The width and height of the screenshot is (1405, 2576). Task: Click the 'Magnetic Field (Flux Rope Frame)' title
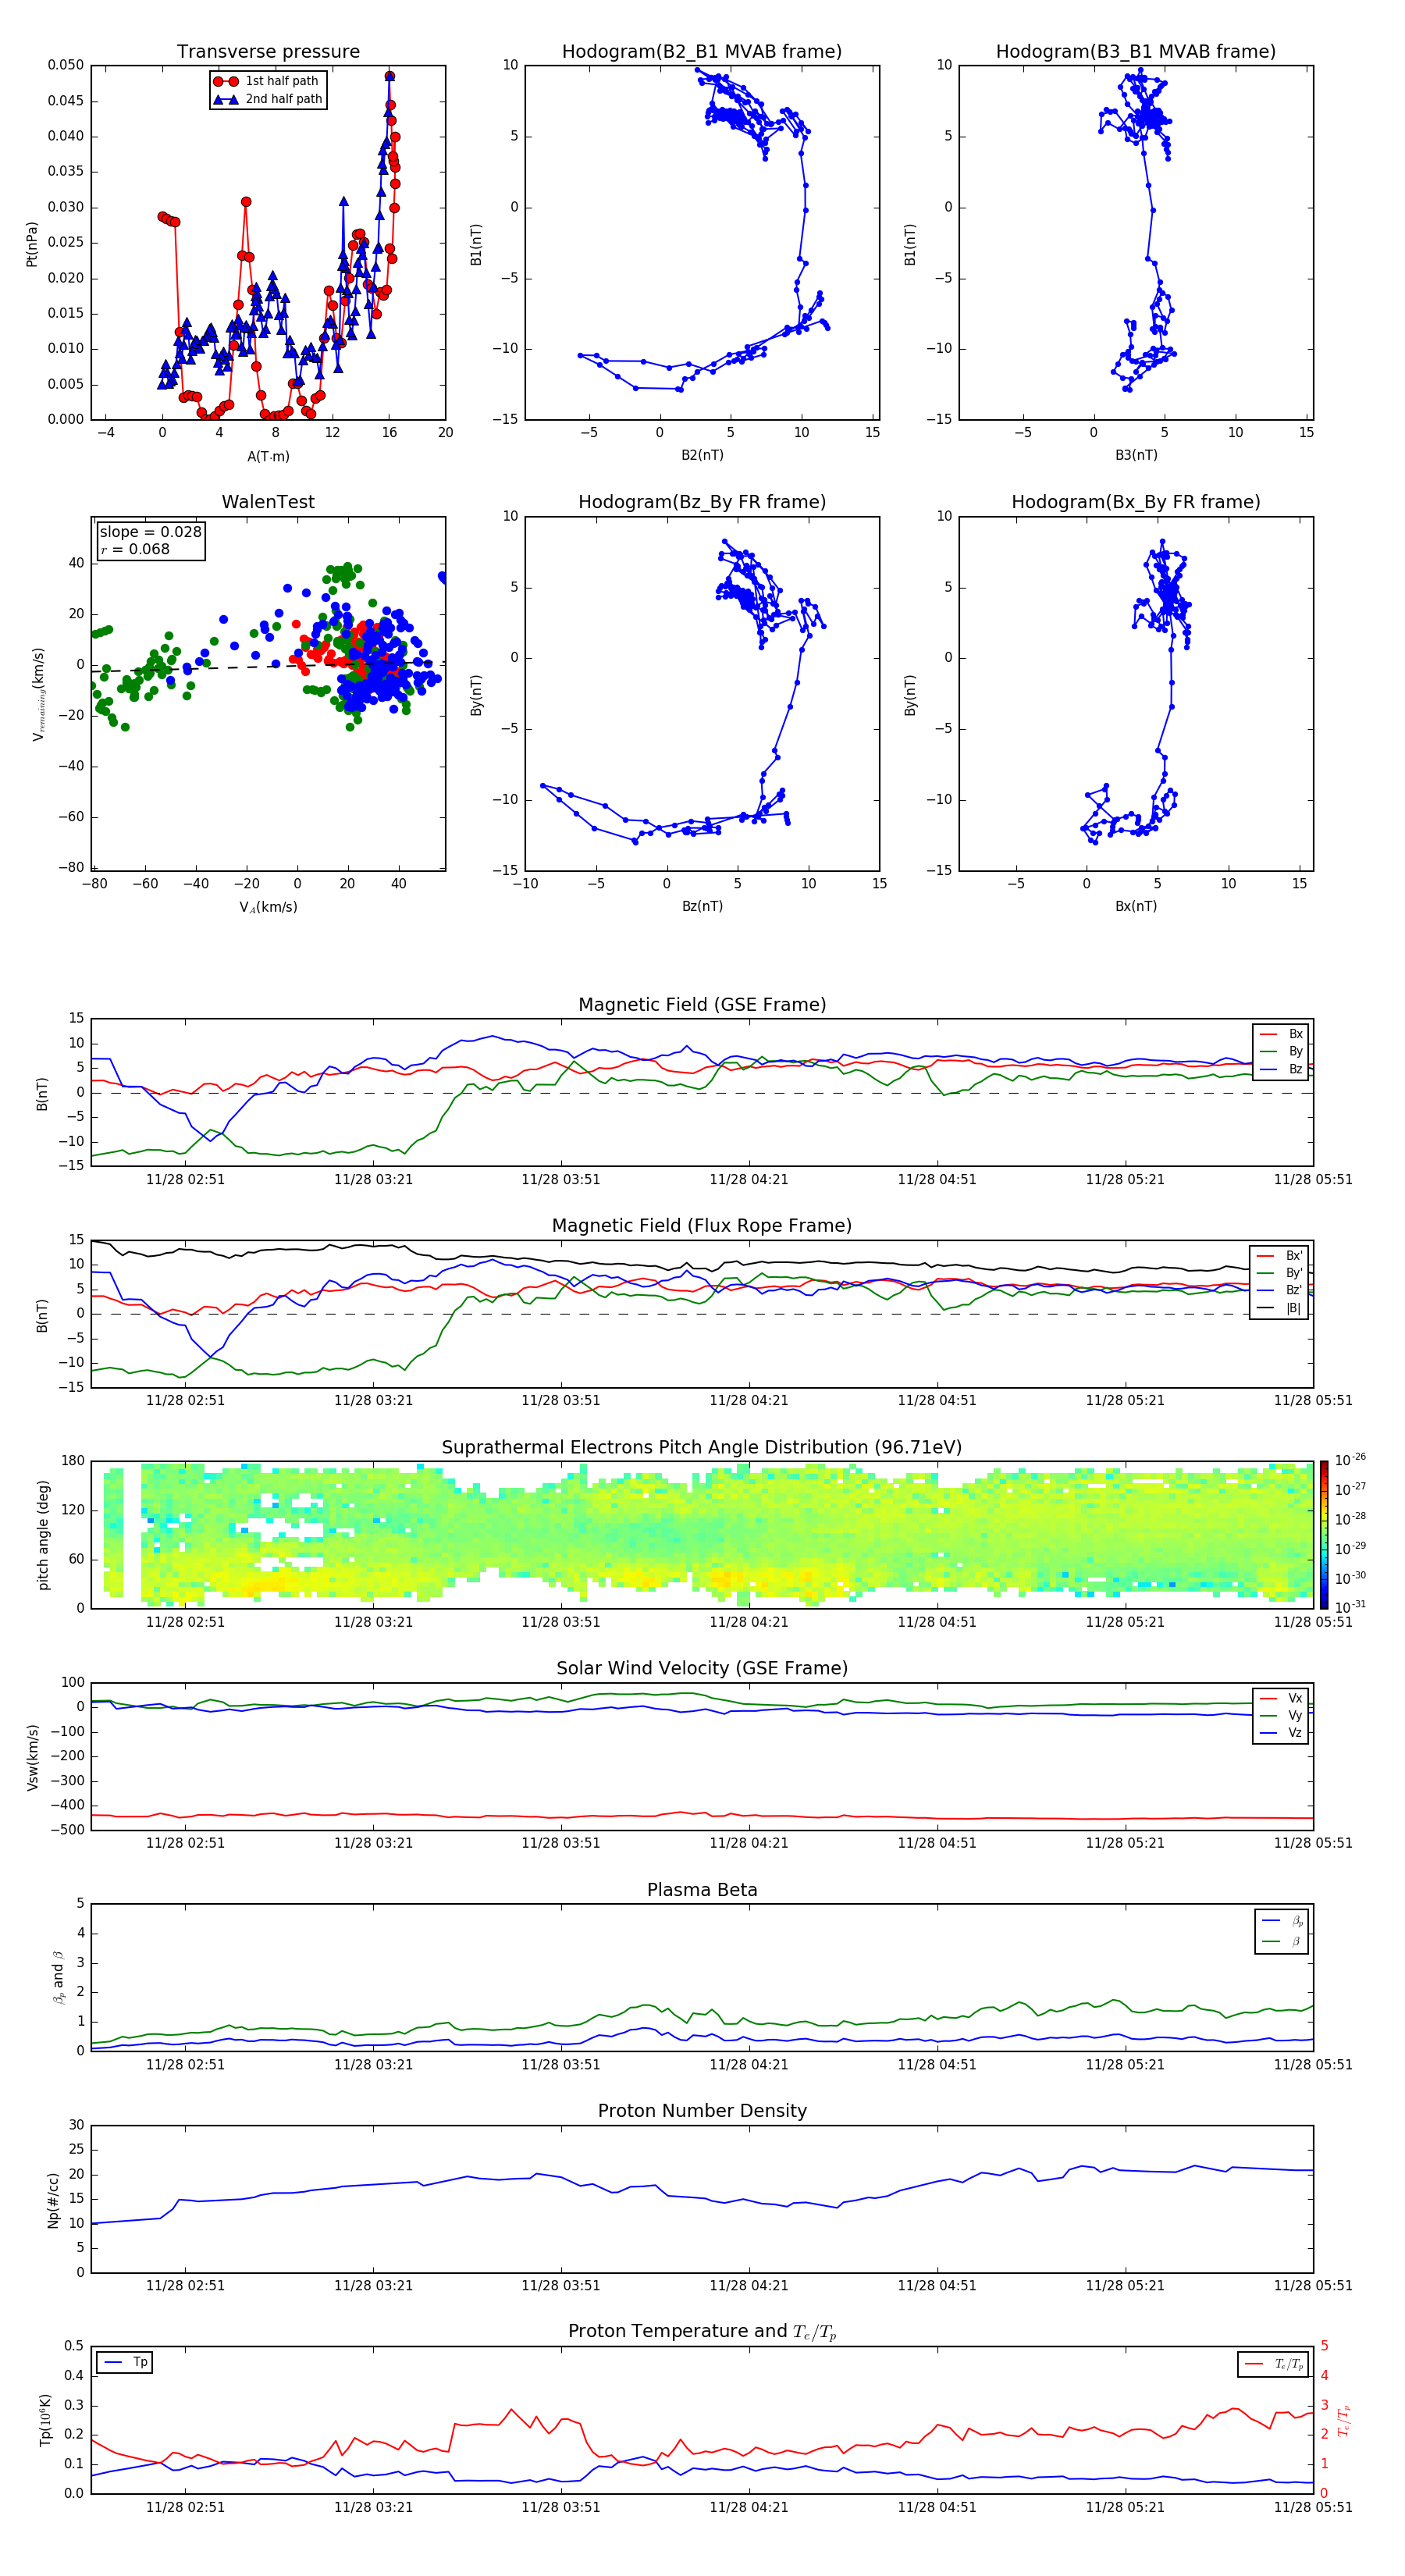[x=702, y=1225]
